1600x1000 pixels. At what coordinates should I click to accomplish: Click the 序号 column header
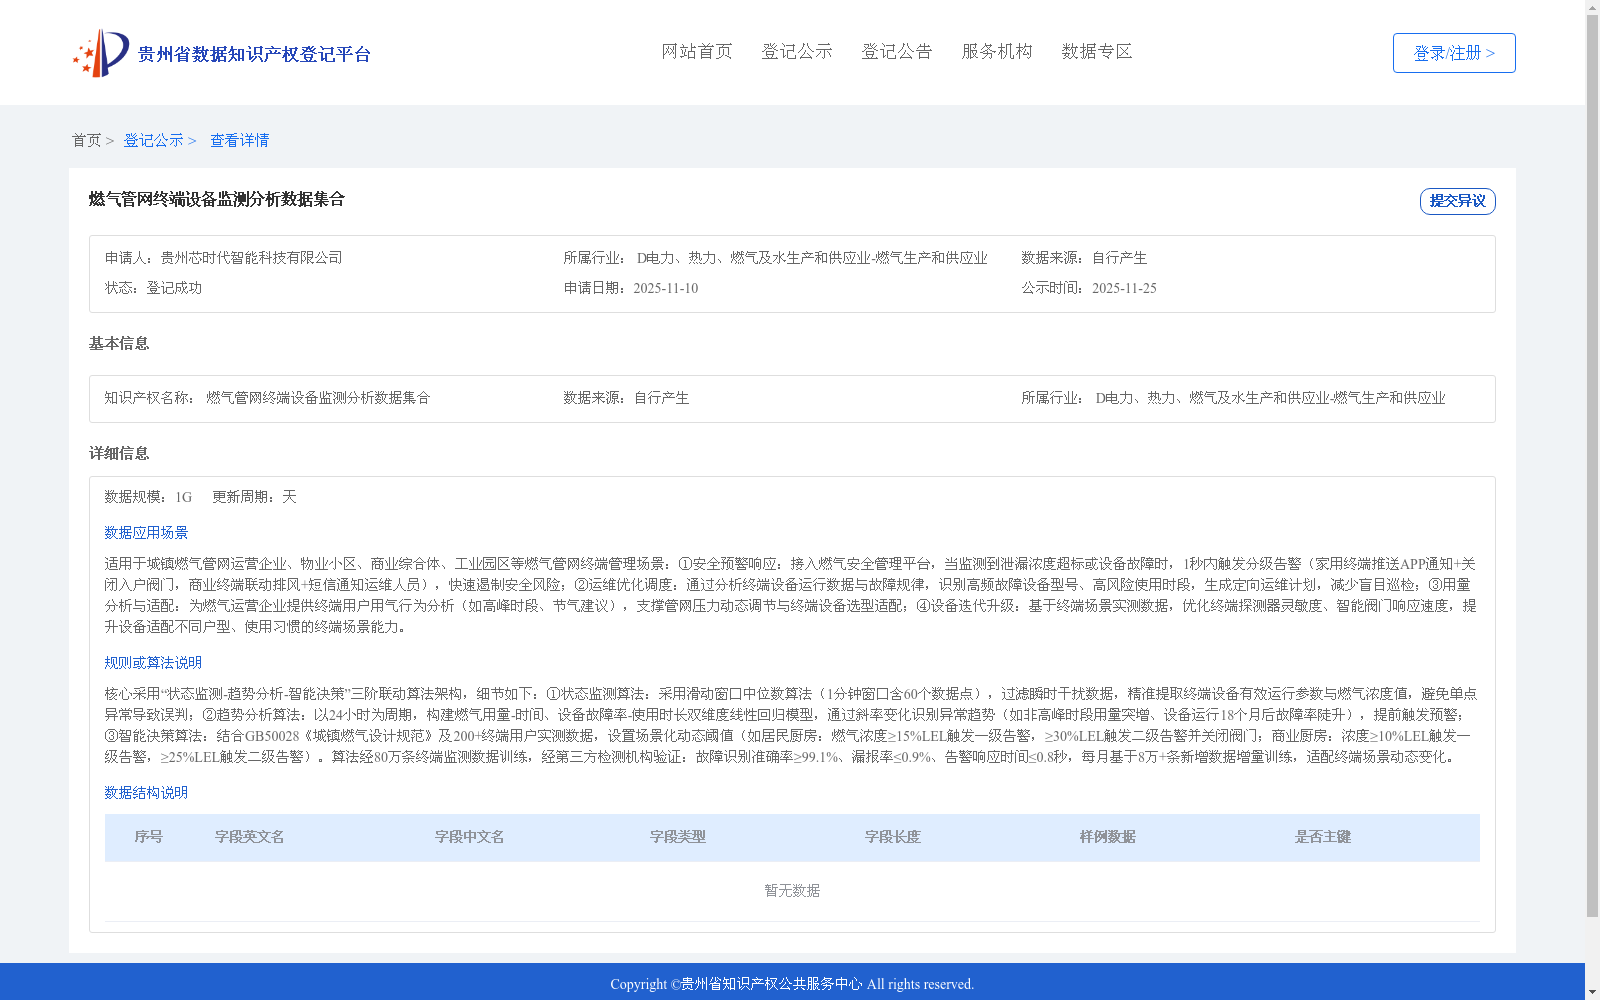tap(149, 837)
